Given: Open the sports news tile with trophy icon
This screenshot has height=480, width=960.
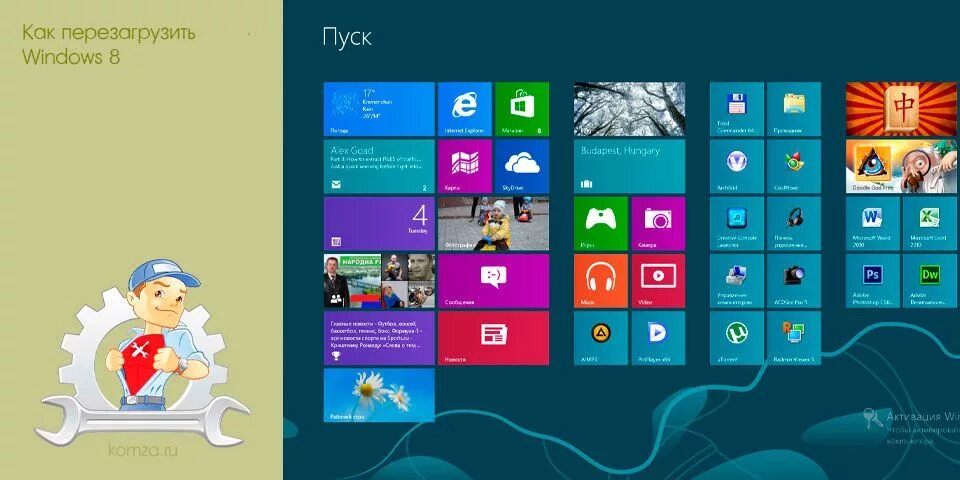Looking at the screenshot, I should coord(379,338).
